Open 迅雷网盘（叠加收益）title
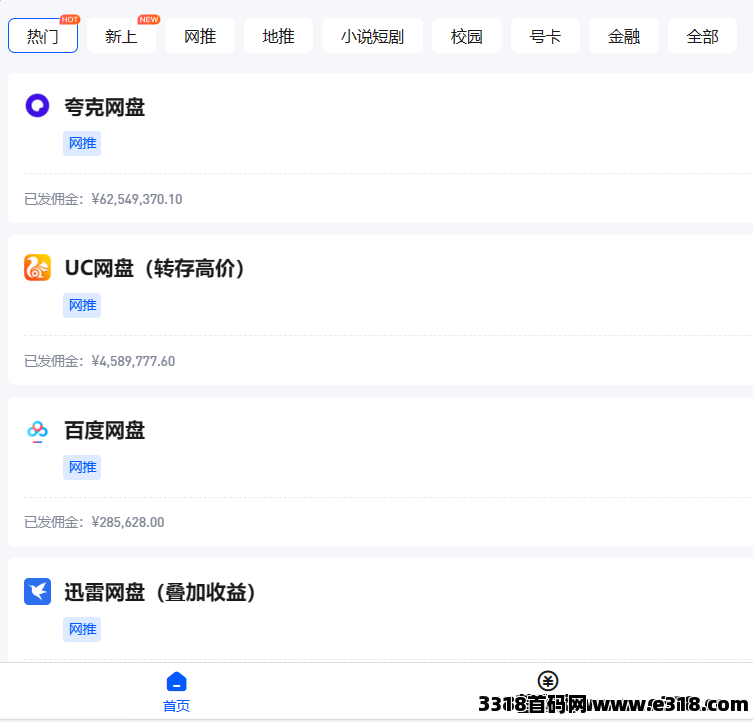 [160, 592]
